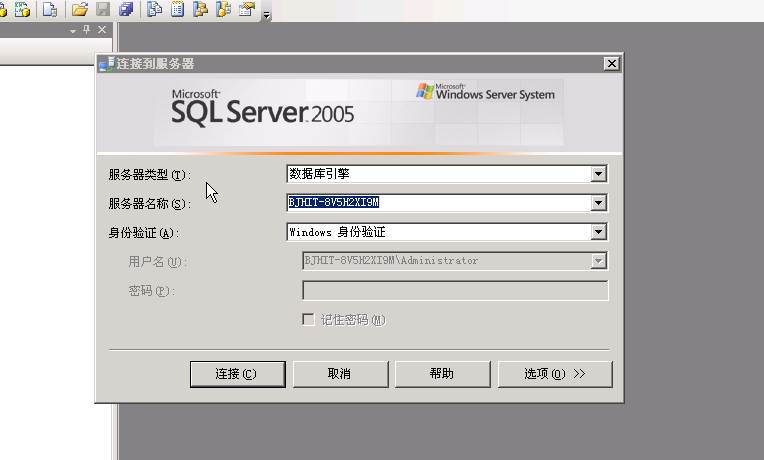Close the Connect to Server dialog
This screenshot has height=460, width=764.
point(611,63)
